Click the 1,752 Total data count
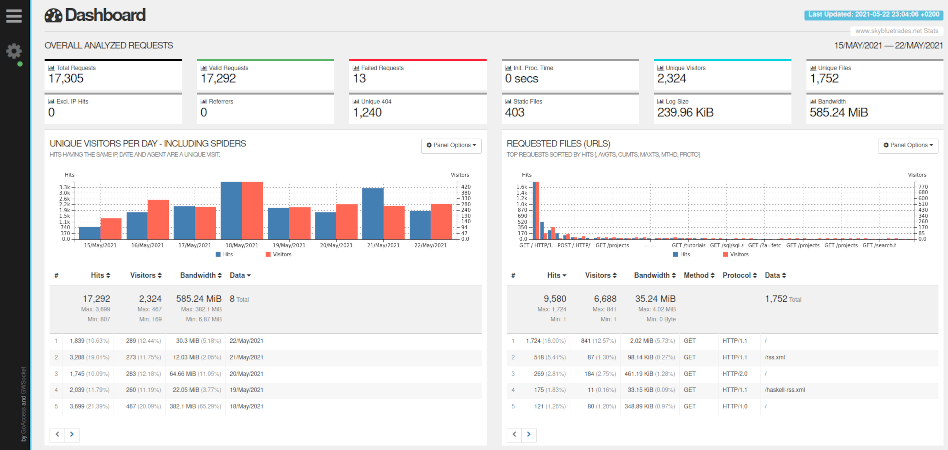The width and height of the screenshot is (948, 450). click(x=783, y=299)
